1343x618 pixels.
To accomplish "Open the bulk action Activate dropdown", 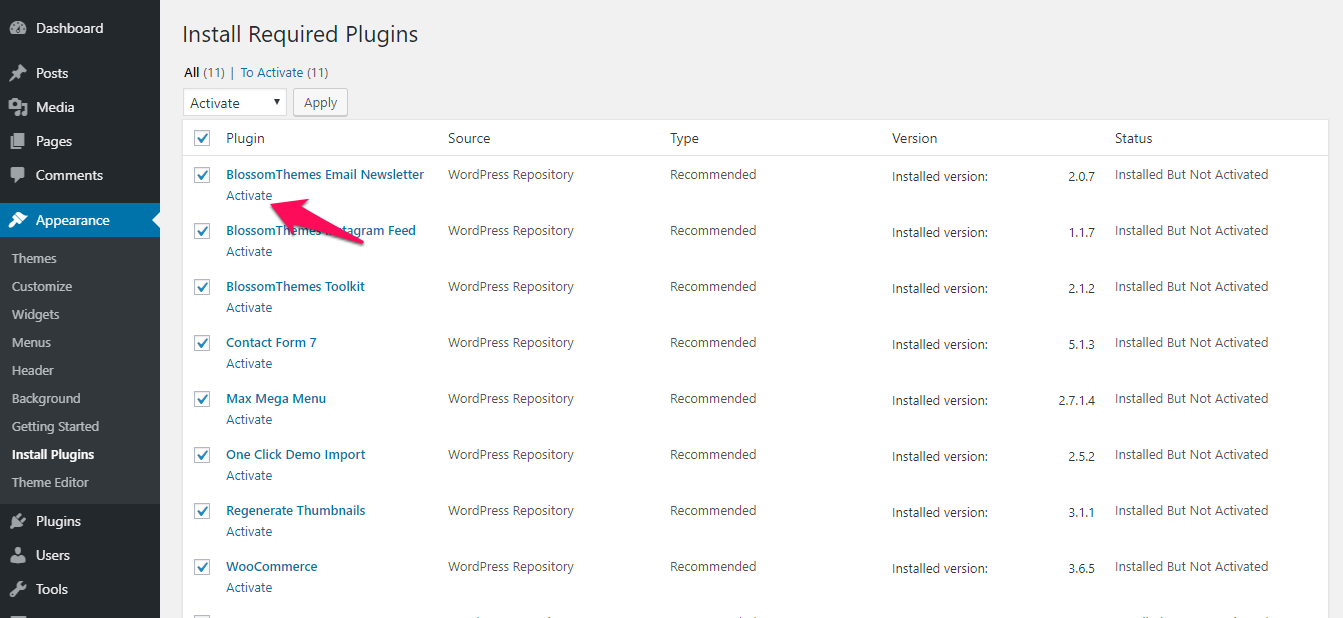I will pos(235,102).
